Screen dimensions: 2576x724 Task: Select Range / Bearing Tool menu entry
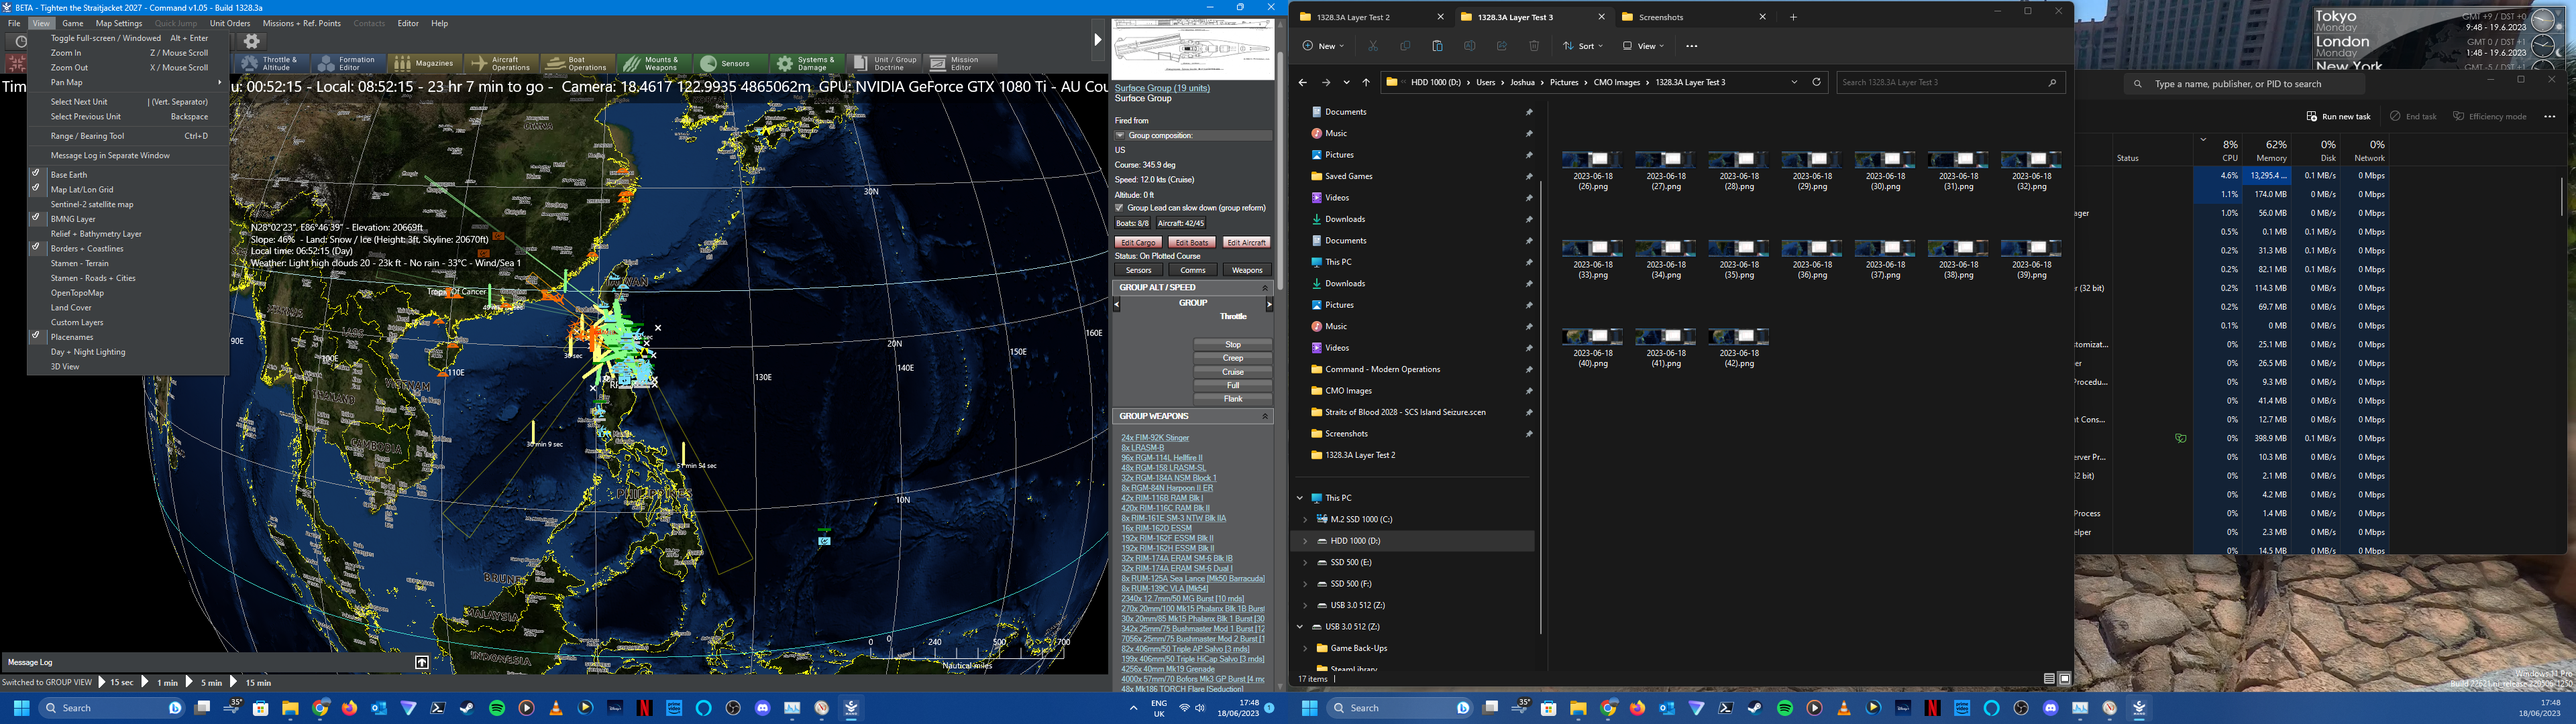click(x=129, y=136)
